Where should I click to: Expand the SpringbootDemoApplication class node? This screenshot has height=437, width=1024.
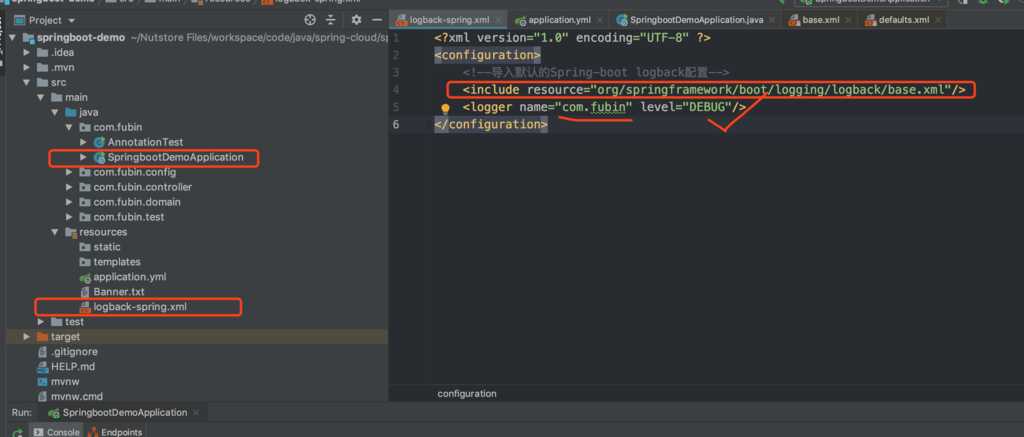(x=83, y=157)
